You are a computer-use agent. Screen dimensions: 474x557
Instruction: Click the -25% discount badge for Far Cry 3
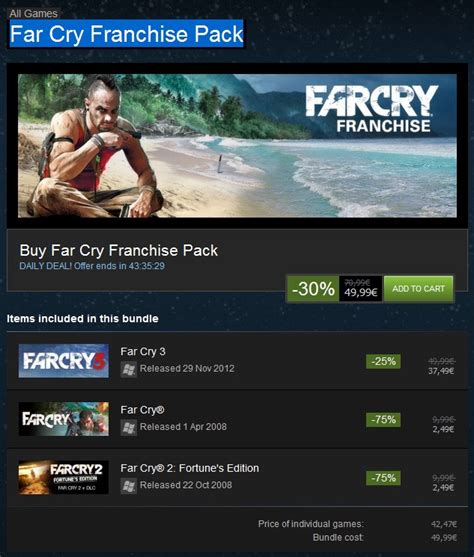[383, 361]
